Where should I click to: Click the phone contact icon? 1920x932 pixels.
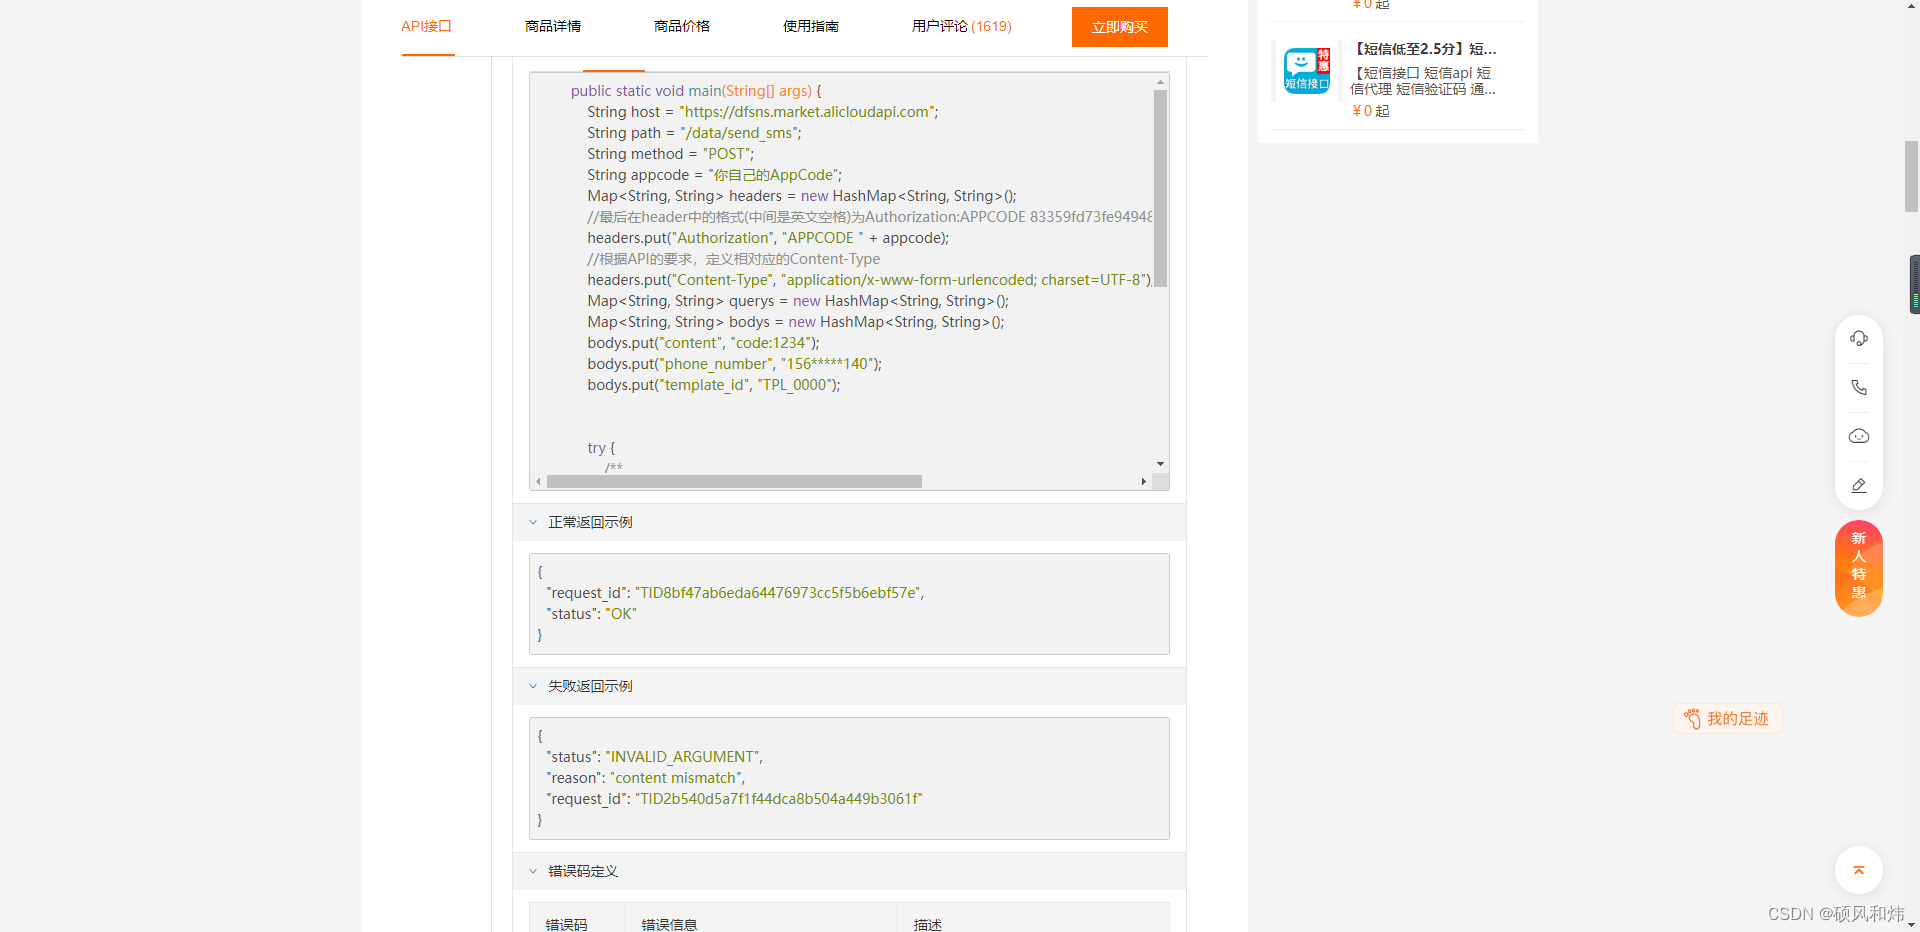(1858, 388)
